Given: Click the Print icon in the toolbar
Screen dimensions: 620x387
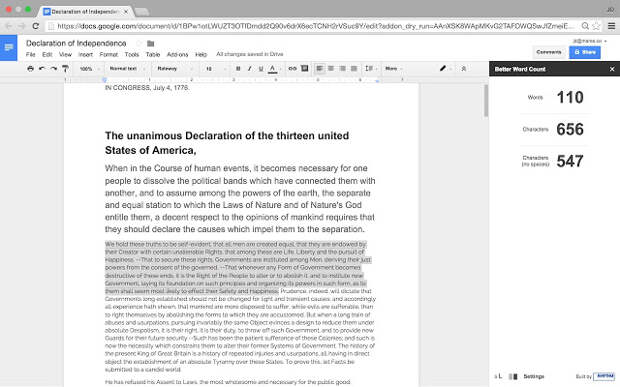Looking at the screenshot, I should [30, 69].
